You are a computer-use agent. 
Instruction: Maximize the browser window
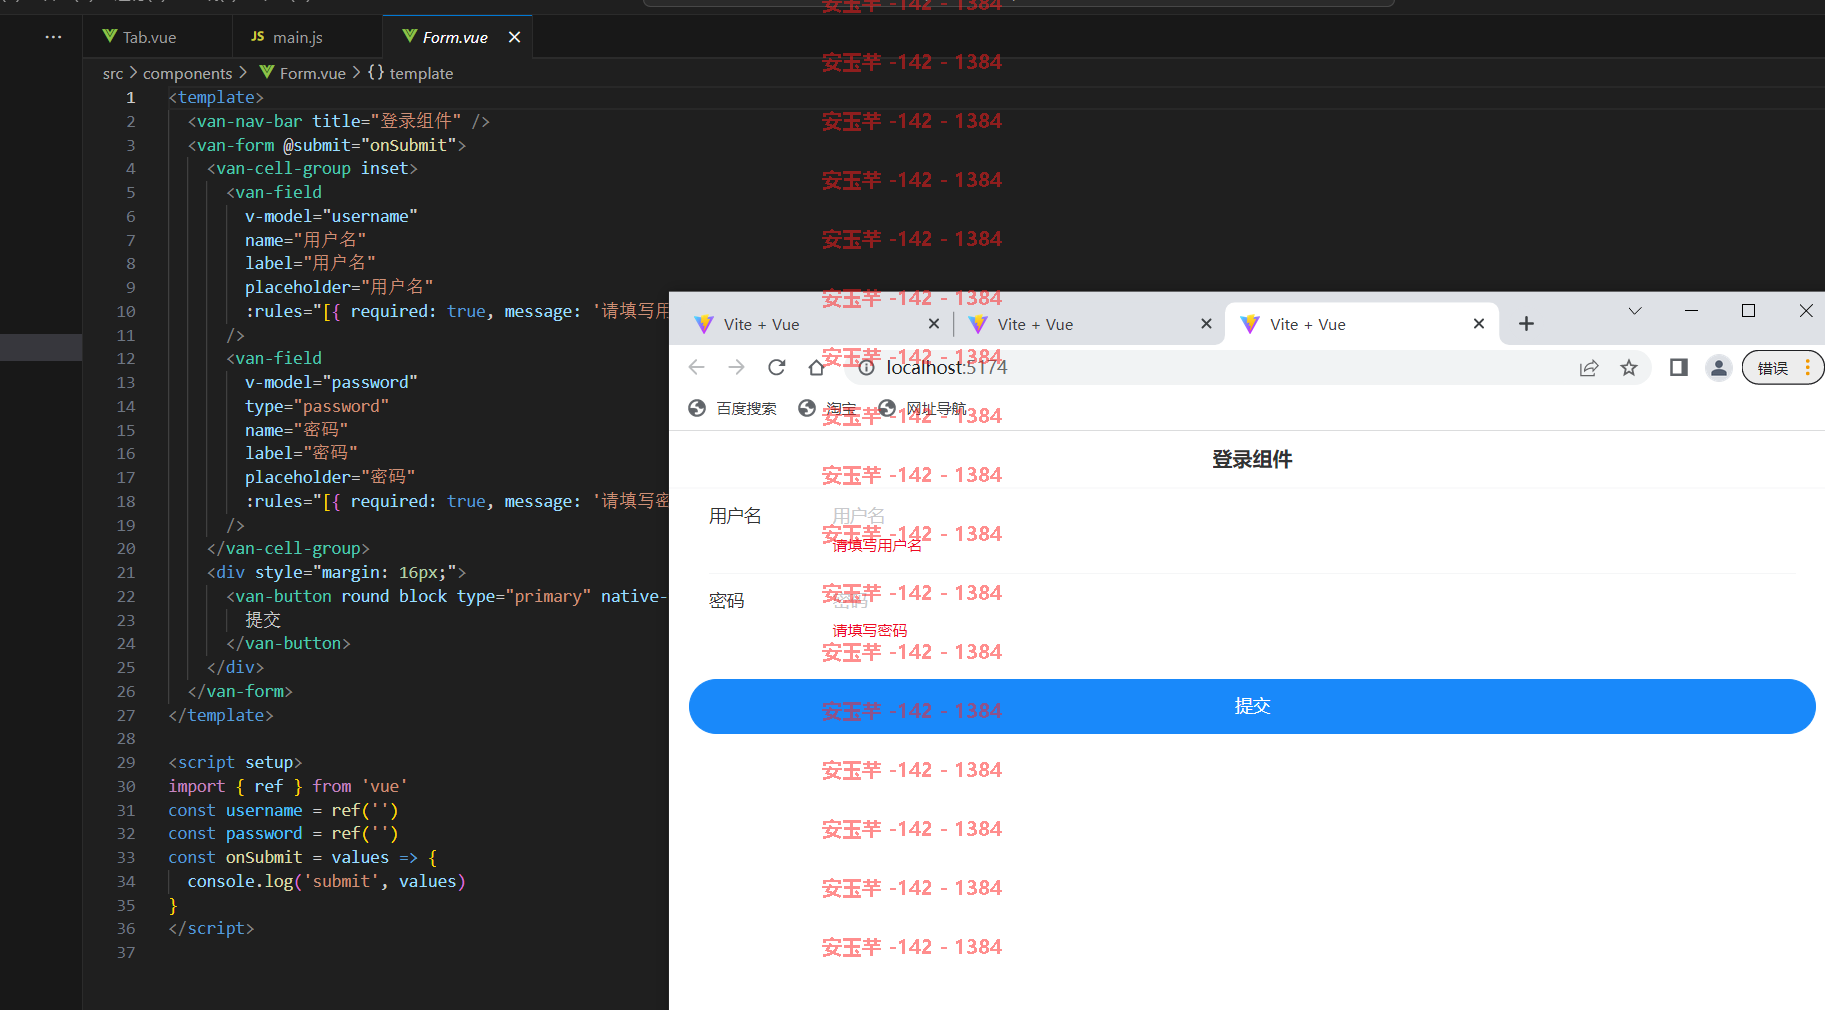(x=1748, y=311)
